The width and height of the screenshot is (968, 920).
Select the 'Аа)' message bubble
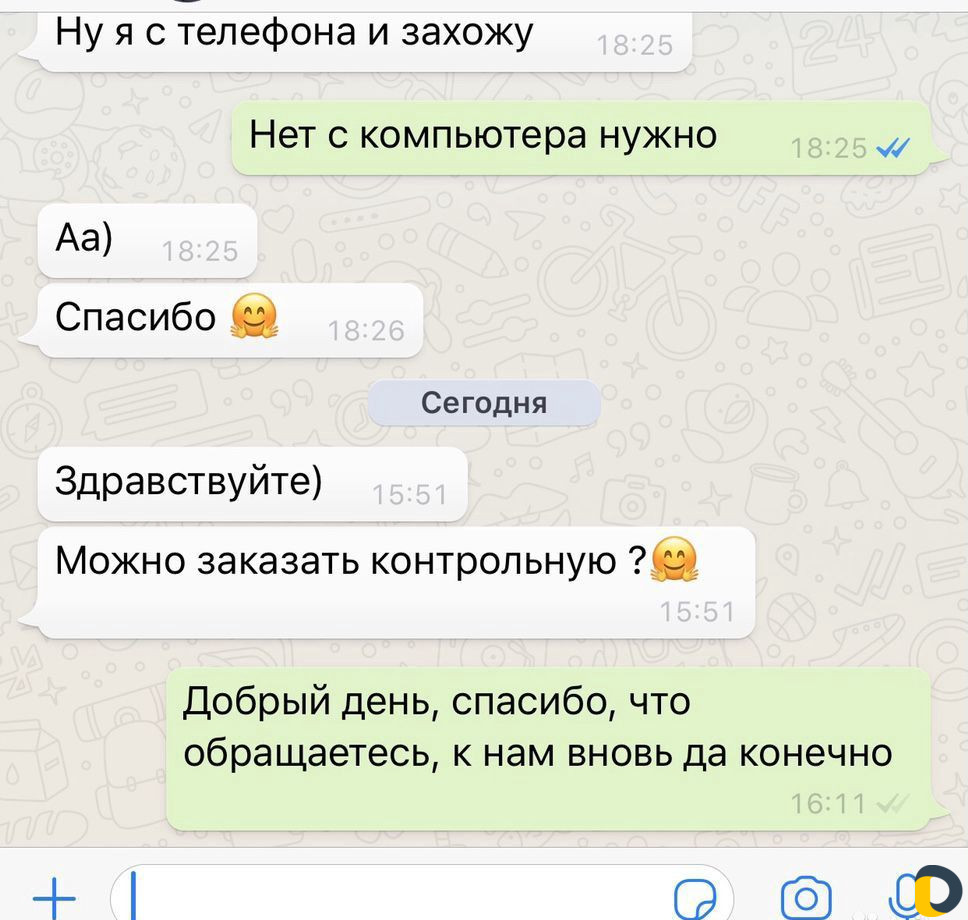click(x=148, y=241)
